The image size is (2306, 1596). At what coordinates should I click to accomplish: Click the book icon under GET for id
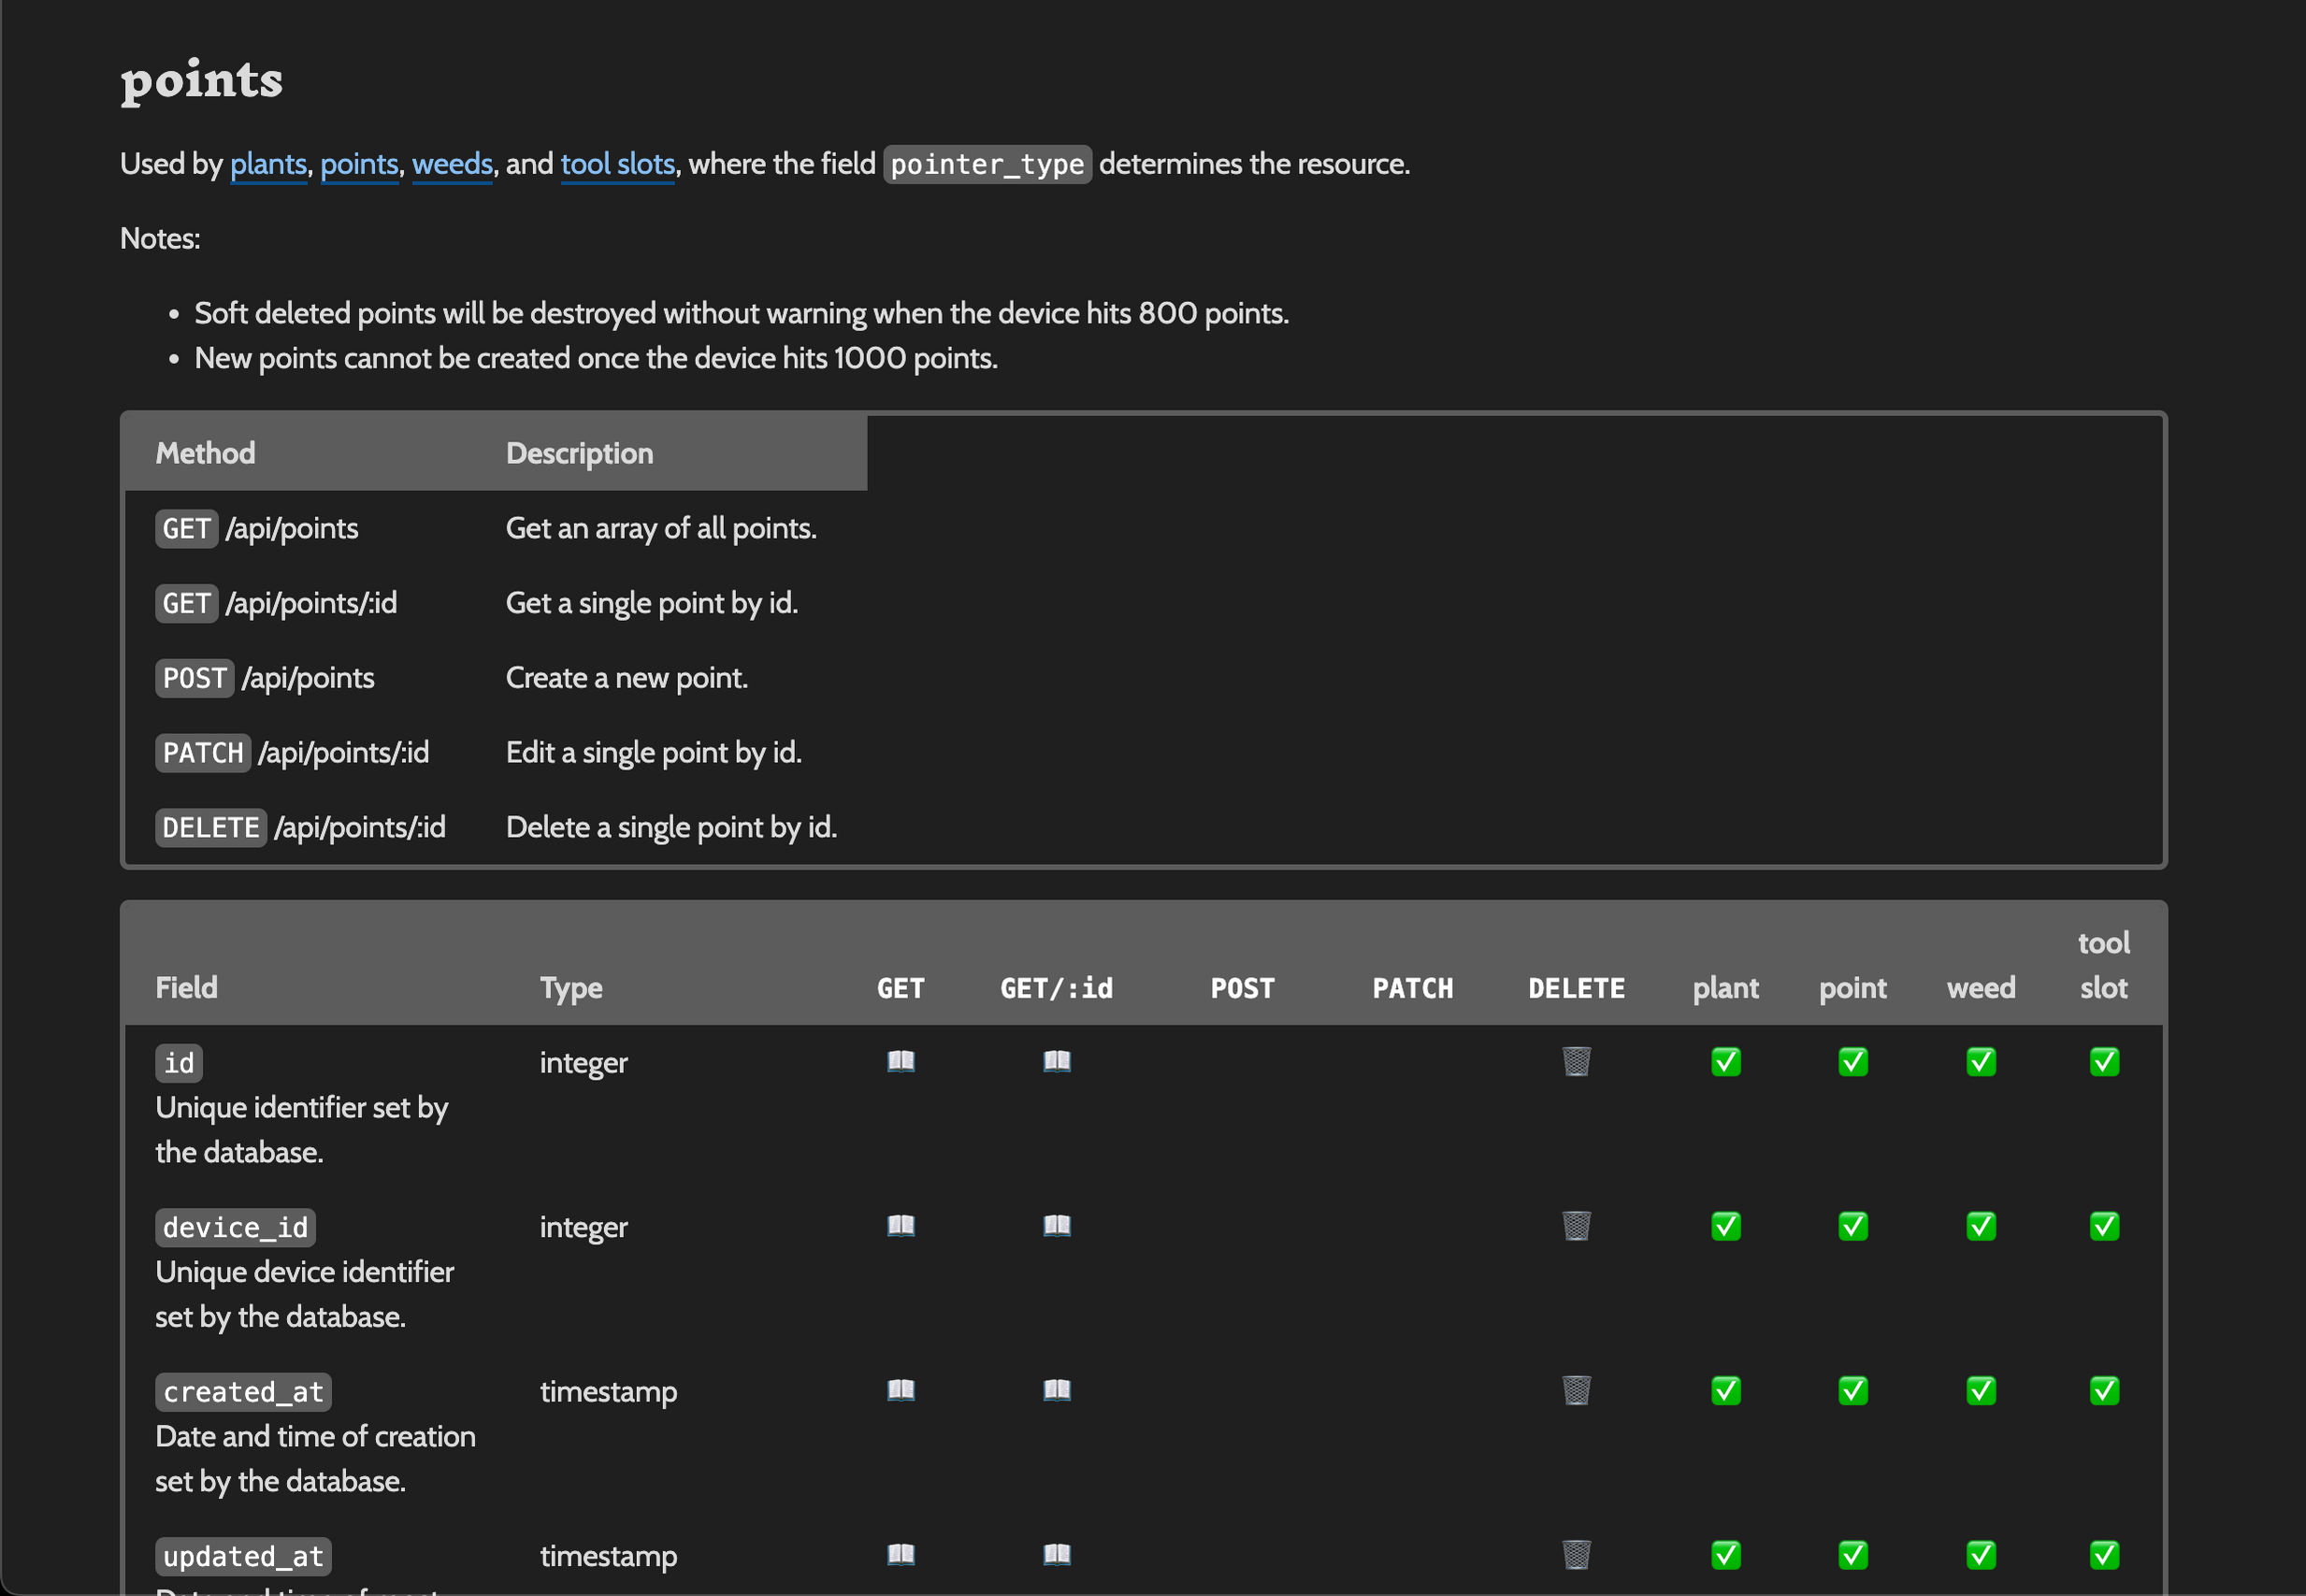(900, 1061)
